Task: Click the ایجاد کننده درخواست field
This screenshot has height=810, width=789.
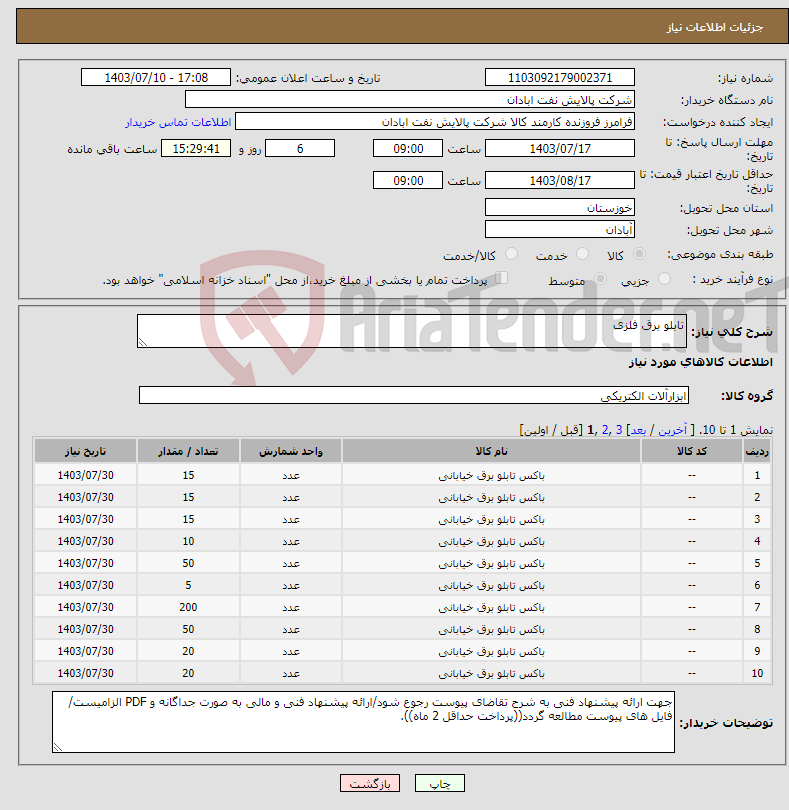Action: pos(435,122)
